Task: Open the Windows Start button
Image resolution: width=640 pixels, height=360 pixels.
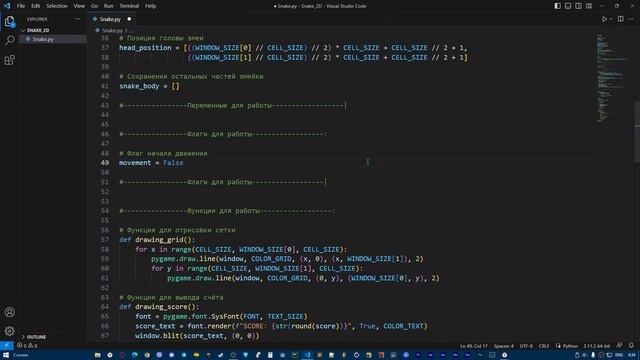Action: point(6,355)
